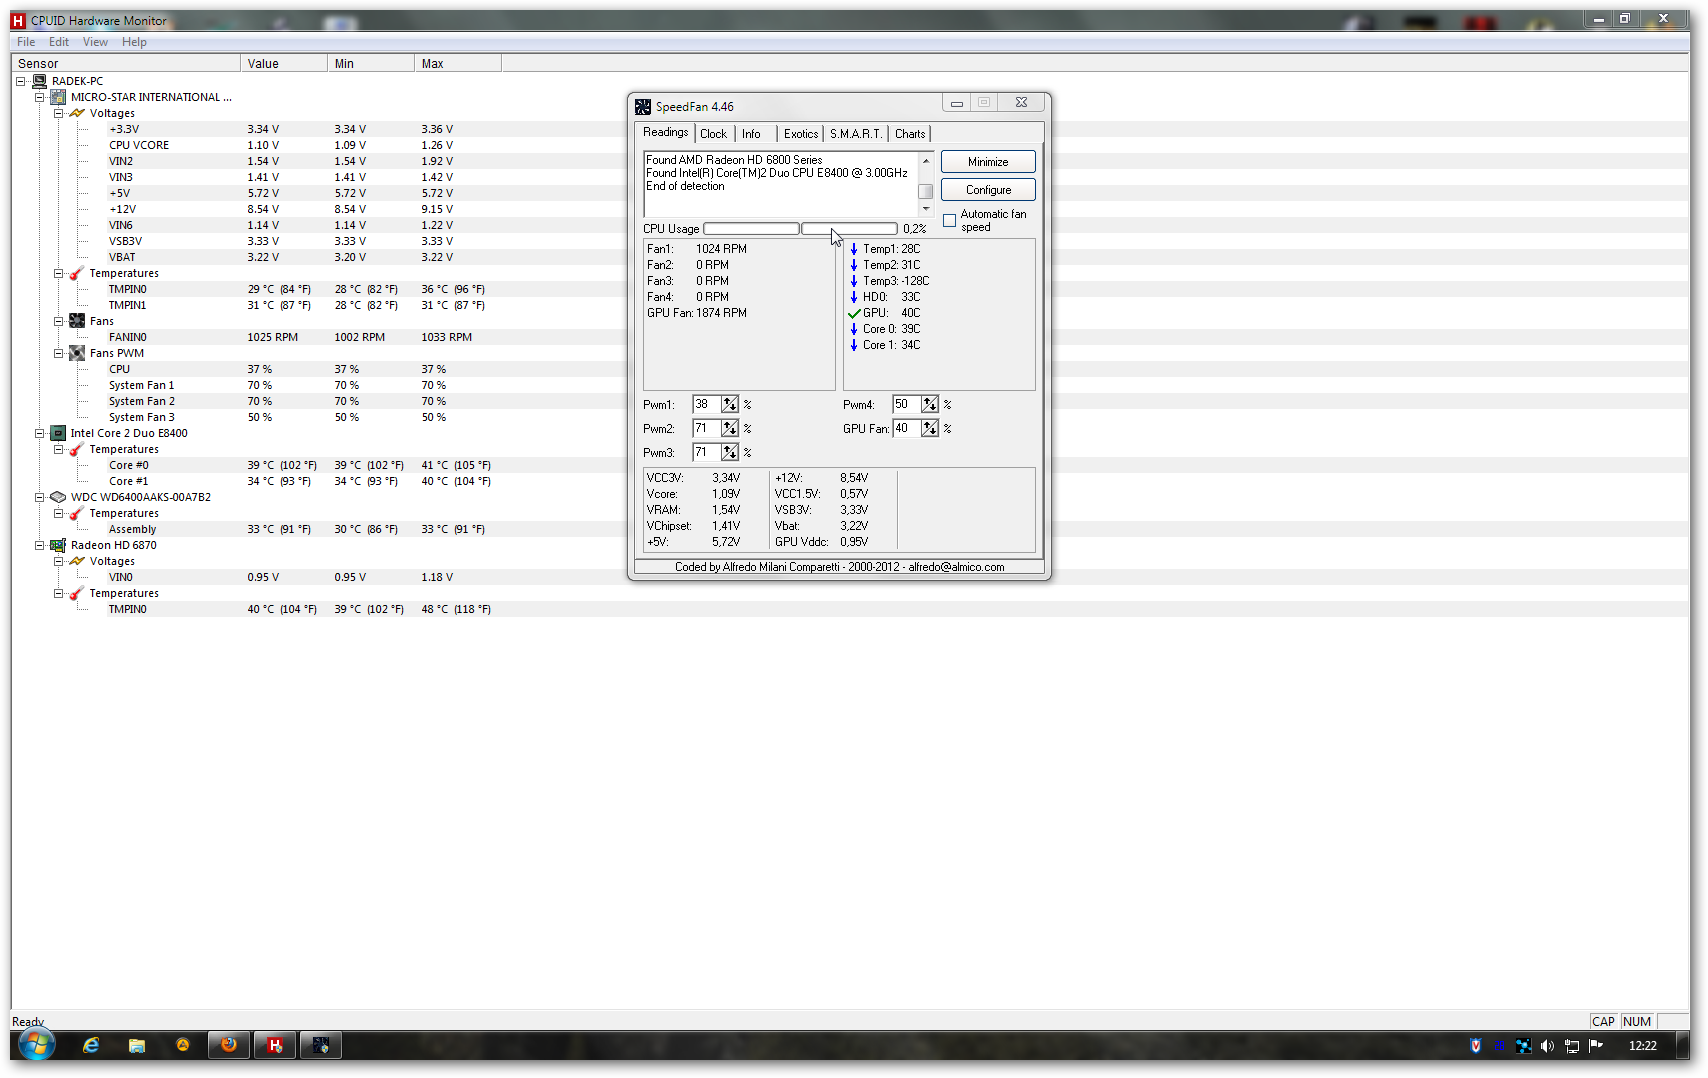
Task: Collapse Temperatures under Intel Core 2 Duo
Action: [58, 449]
